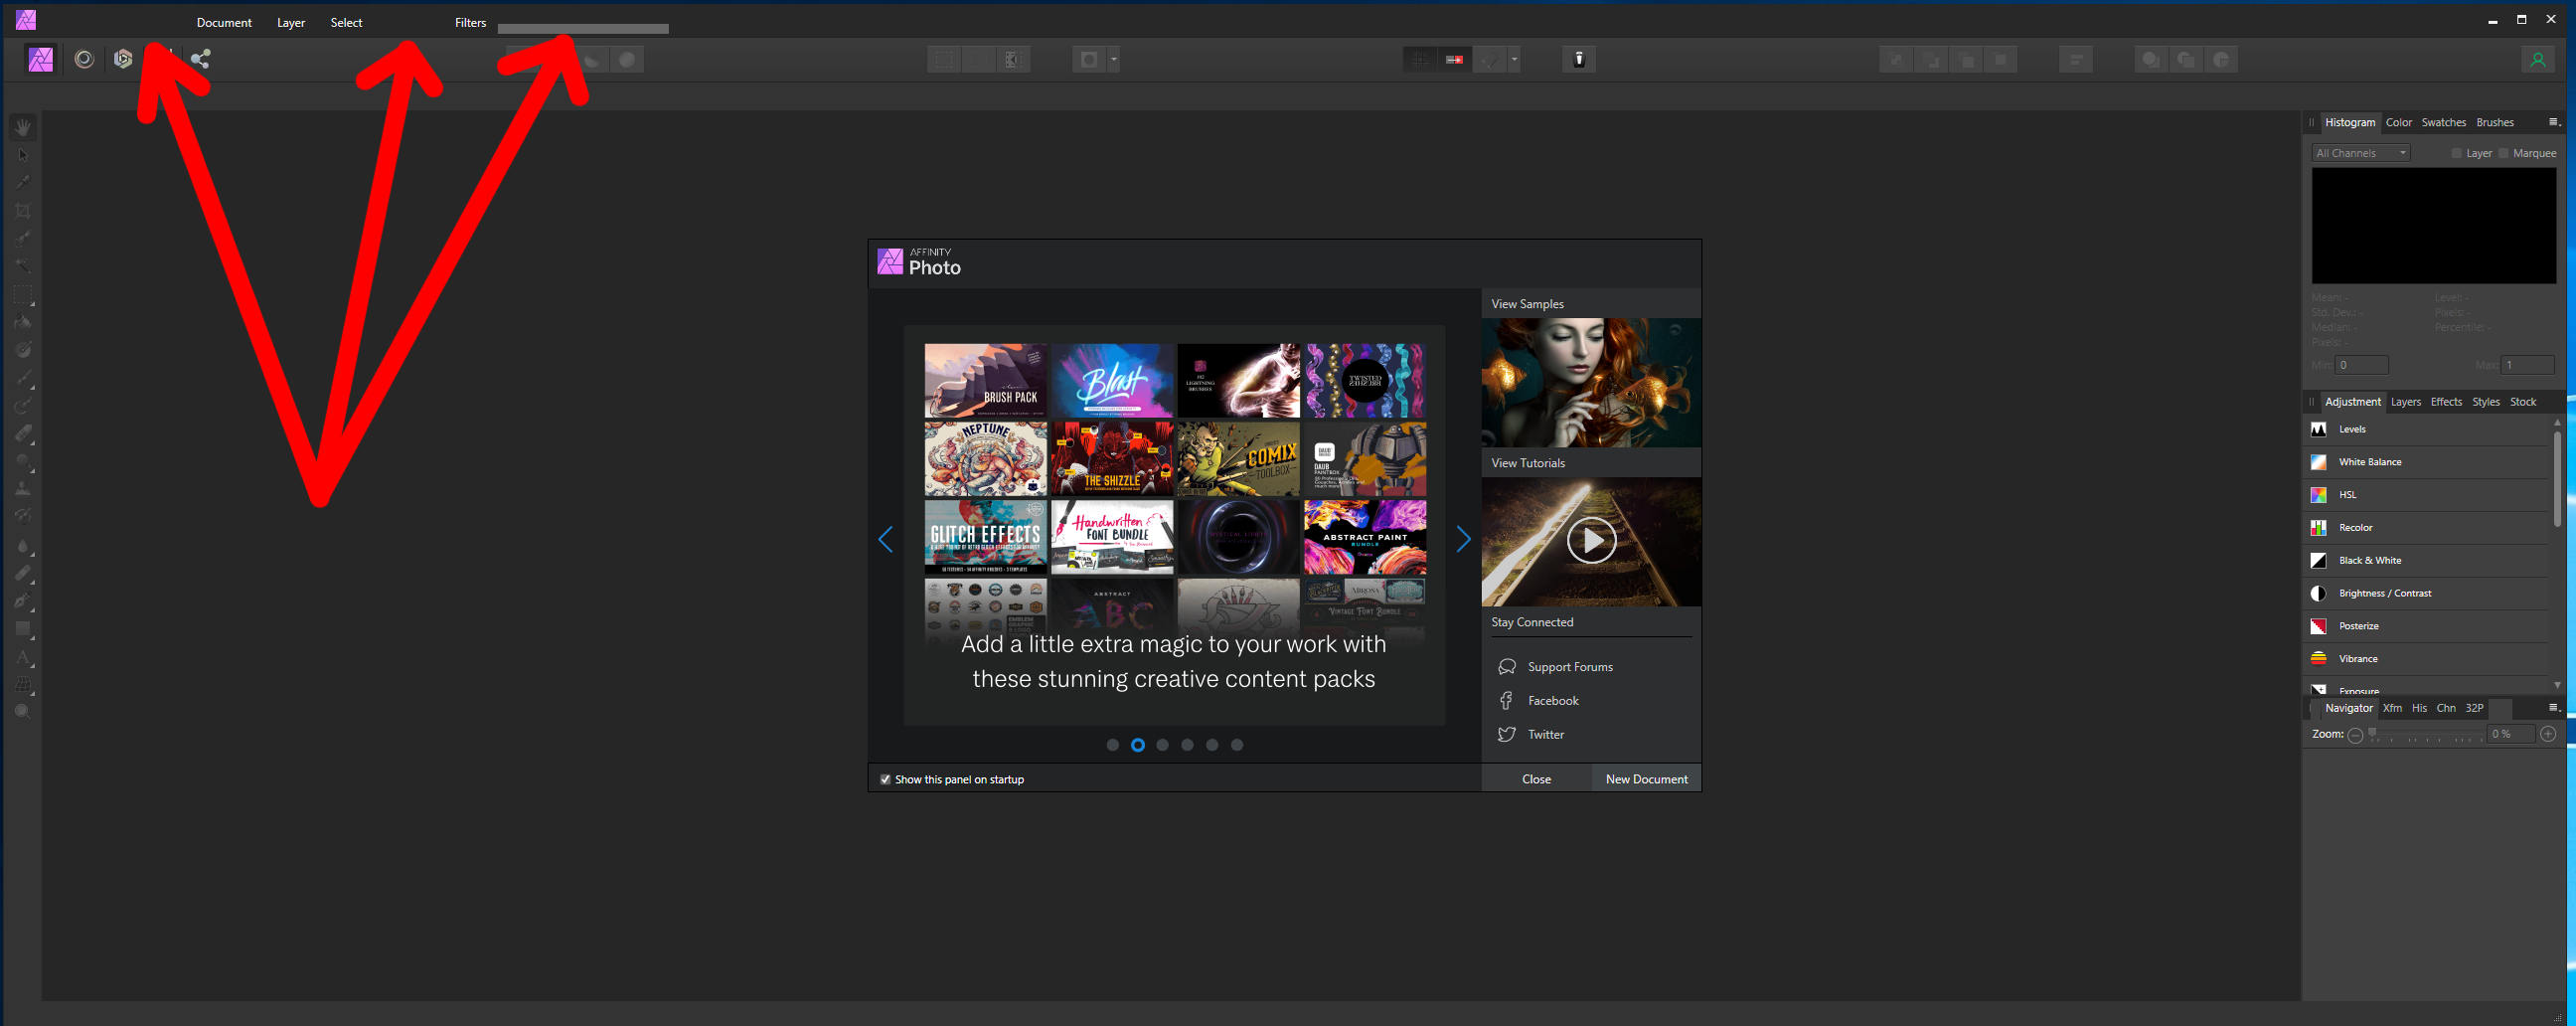The image size is (2576, 1026).
Task: Select the Rectangular Marquee tool
Action: coord(23,295)
